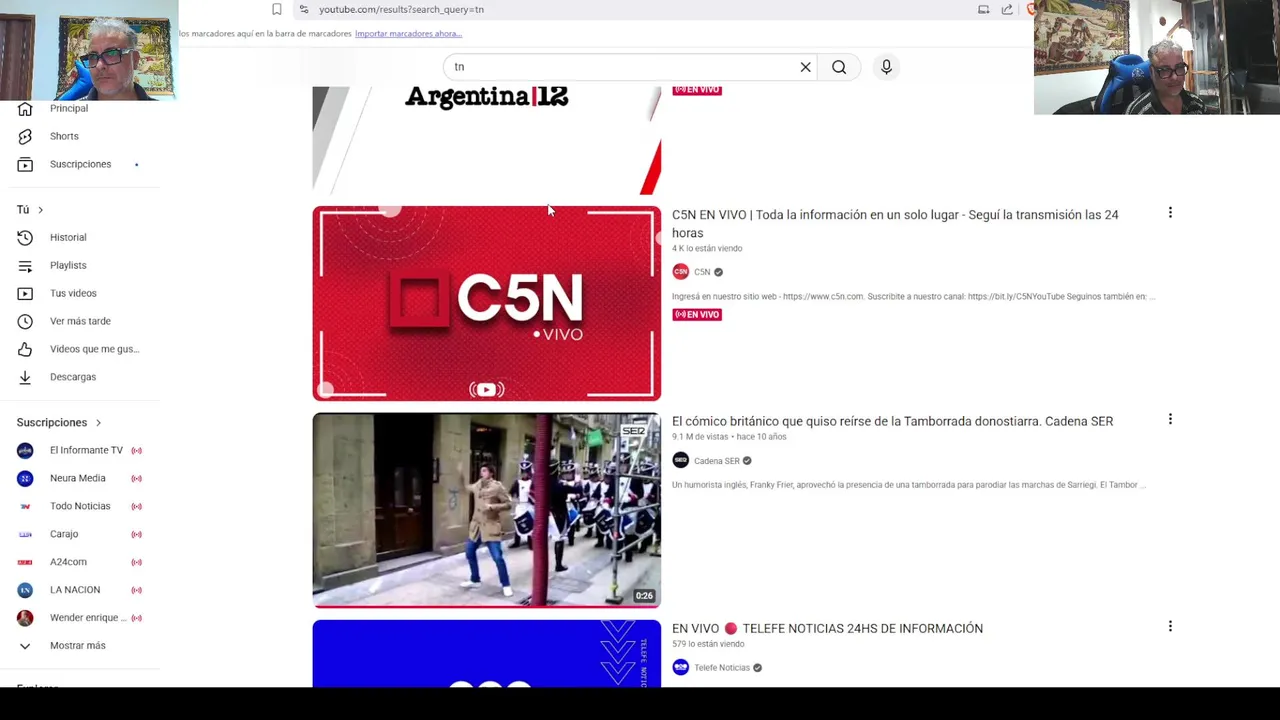This screenshot has width=1280, height=720.
Task: Click the microphone voice search icon
Action: coord(886,67)
